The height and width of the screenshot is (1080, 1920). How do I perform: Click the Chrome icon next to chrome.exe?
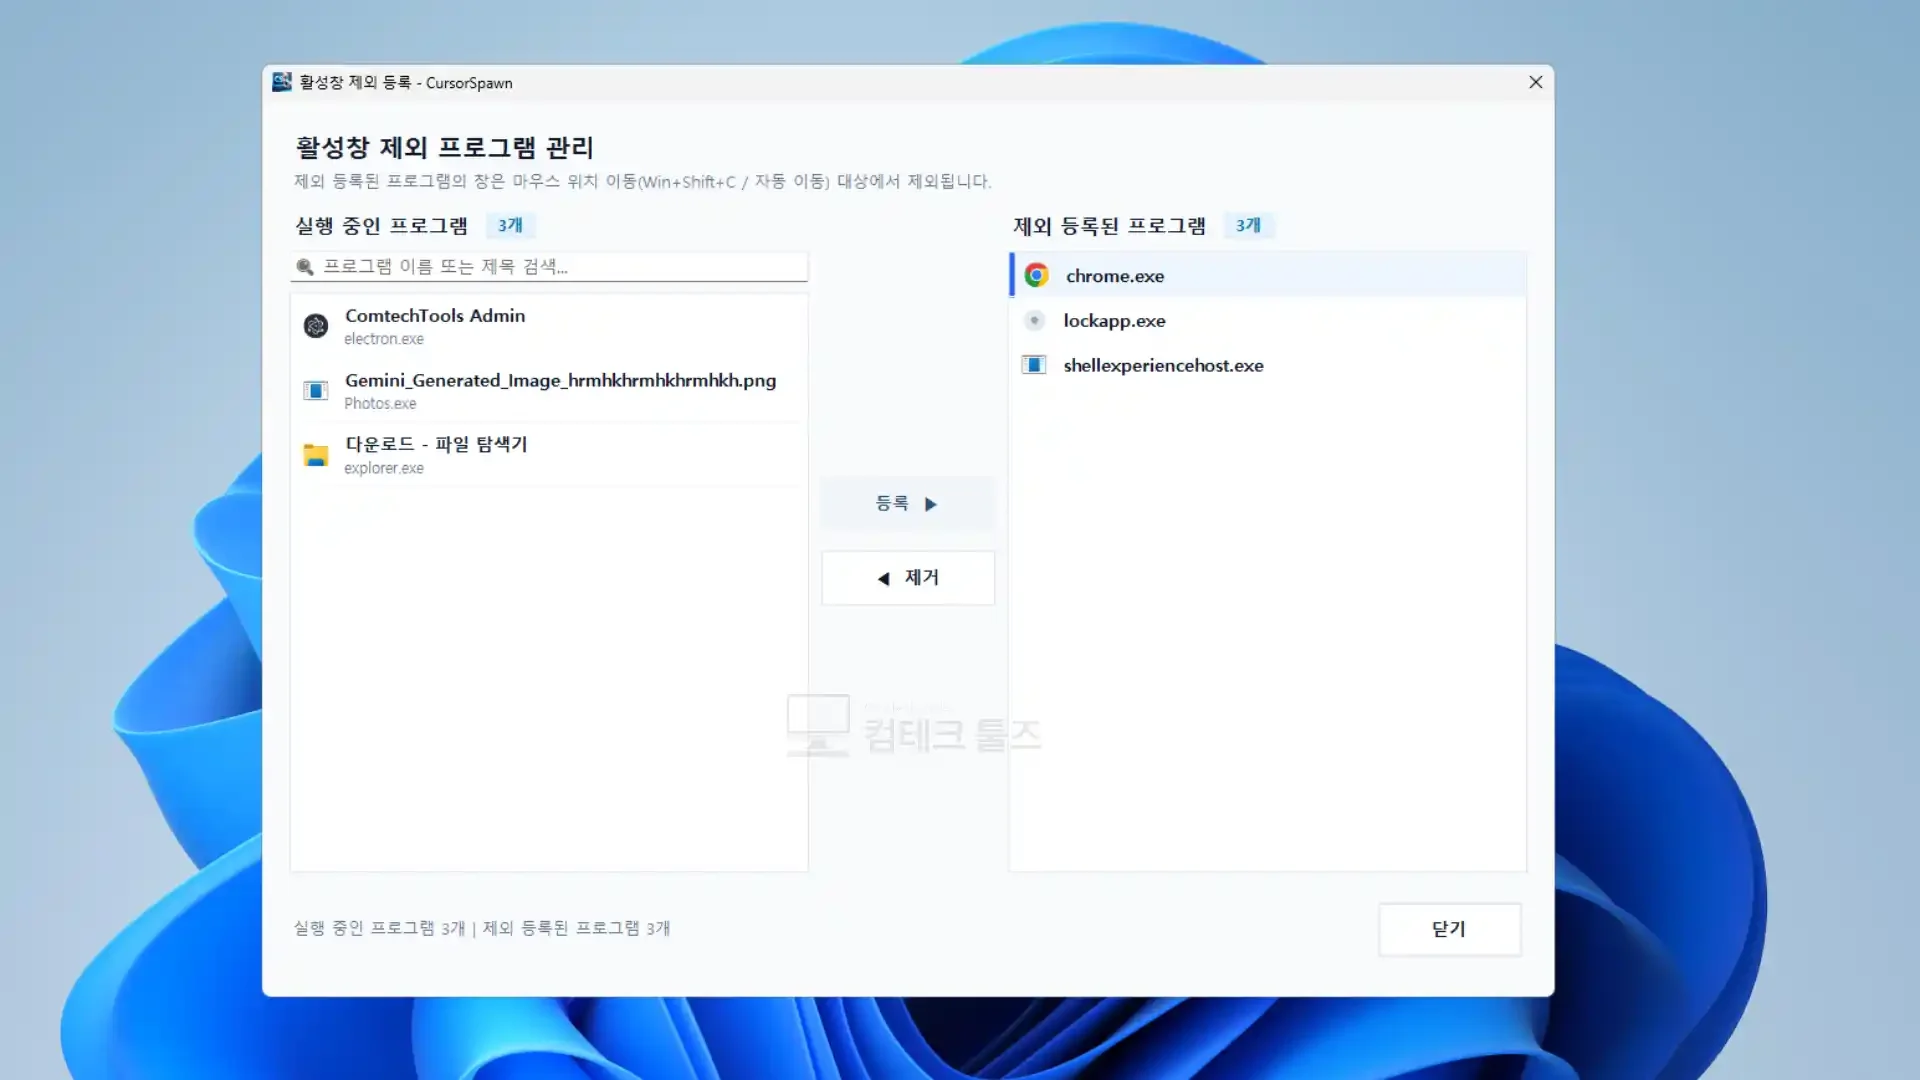1037,275
